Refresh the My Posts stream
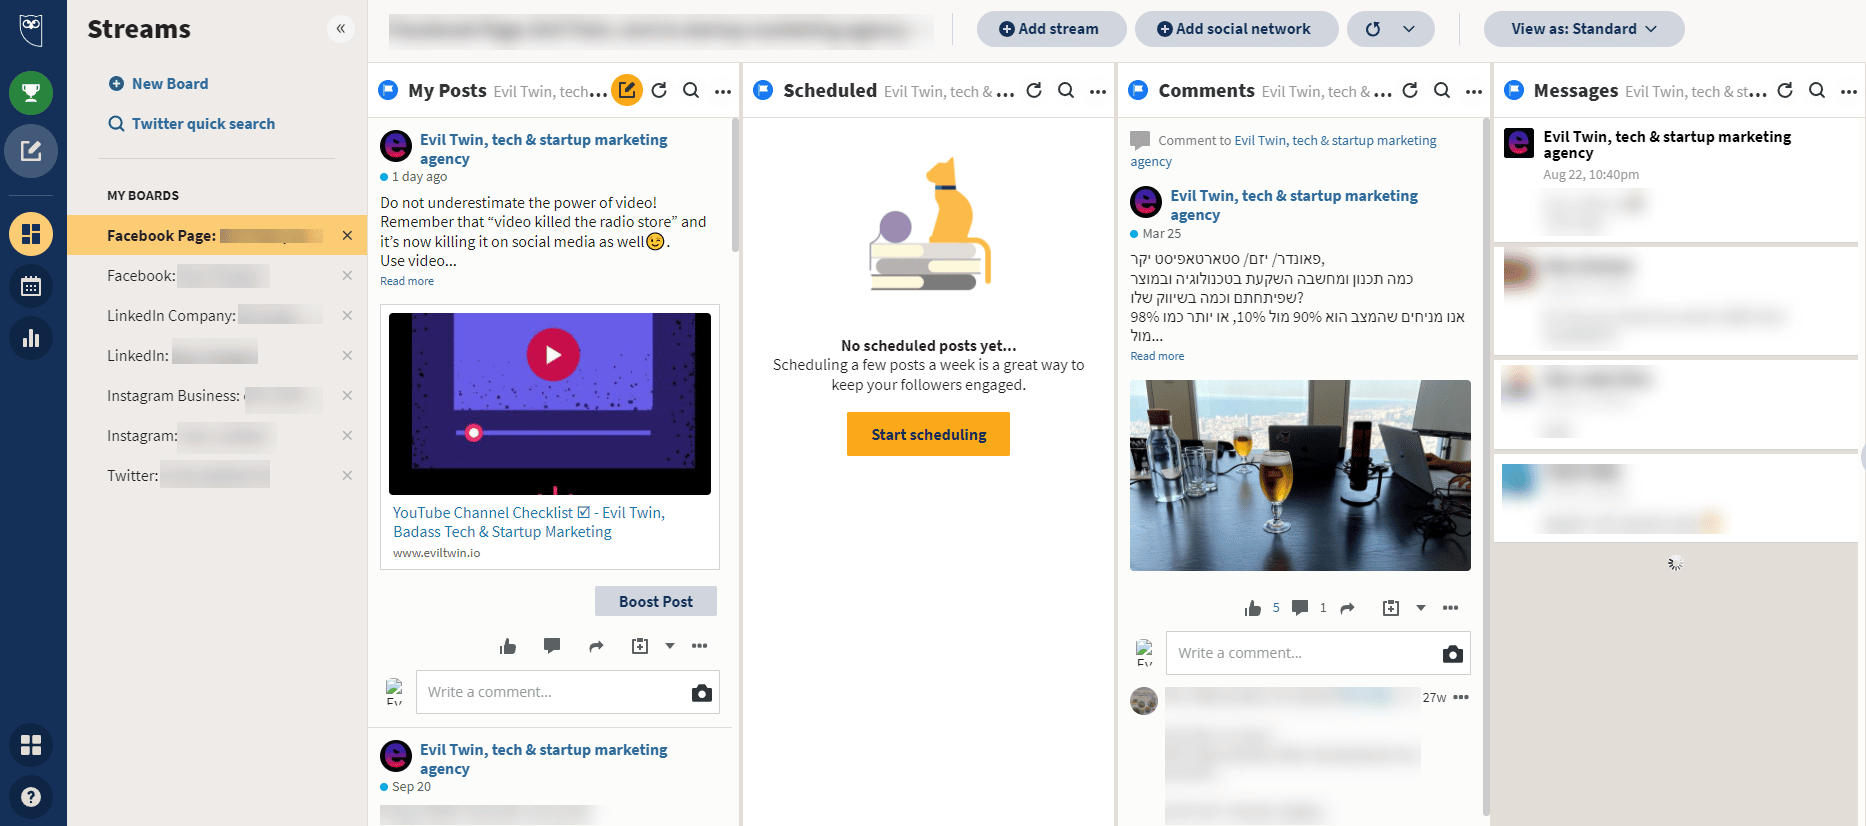This screenshot has height=826, width=1866. coord(659,91)
